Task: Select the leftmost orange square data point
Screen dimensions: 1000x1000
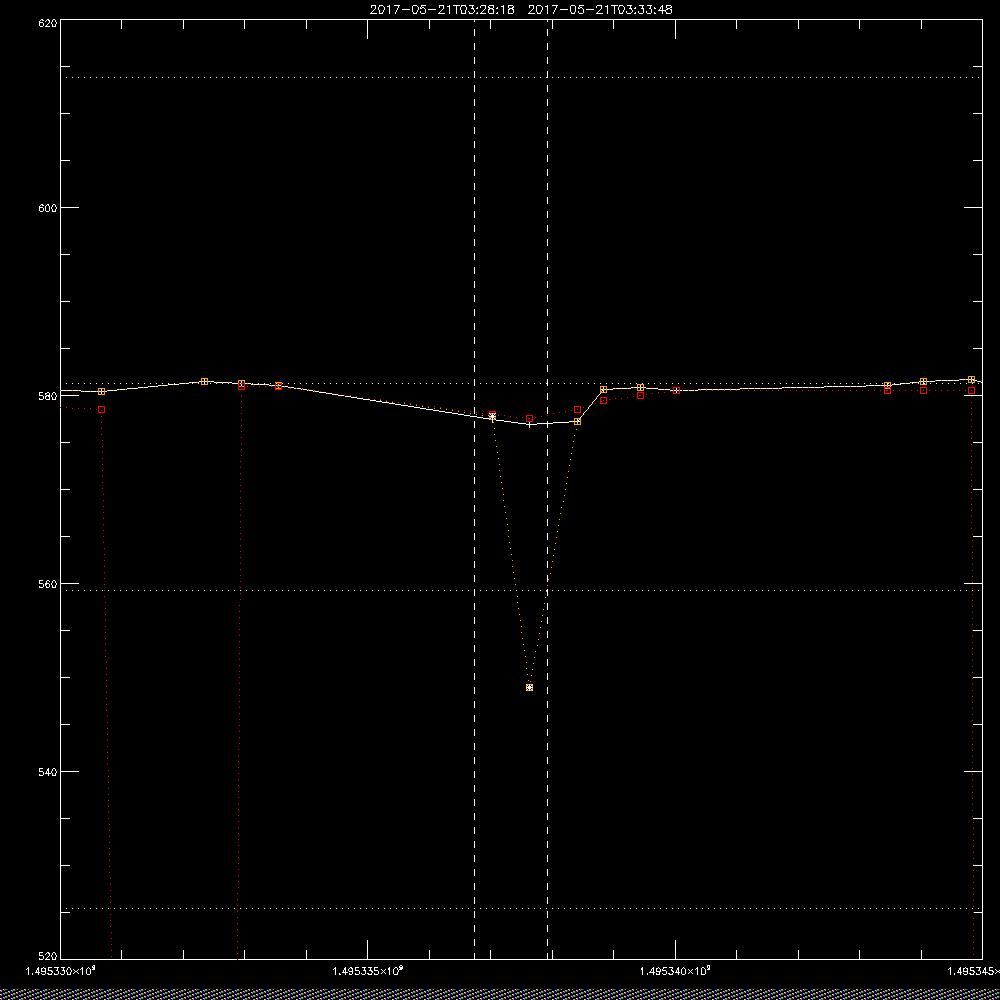Action: (101, 392)
